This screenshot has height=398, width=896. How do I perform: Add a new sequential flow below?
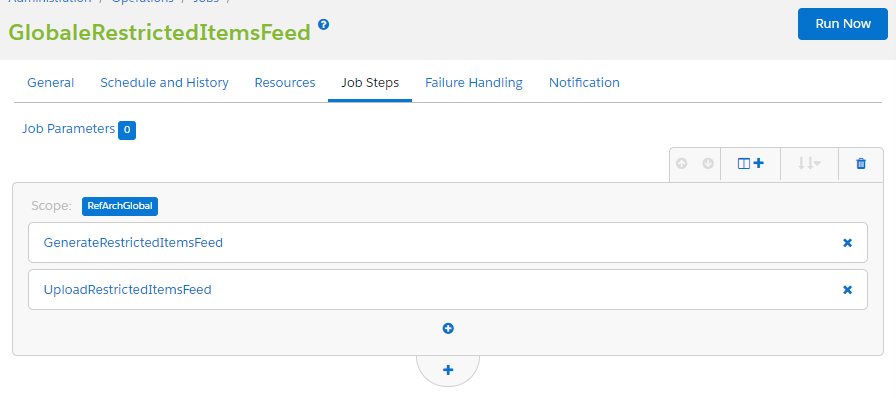pos(448,370)
